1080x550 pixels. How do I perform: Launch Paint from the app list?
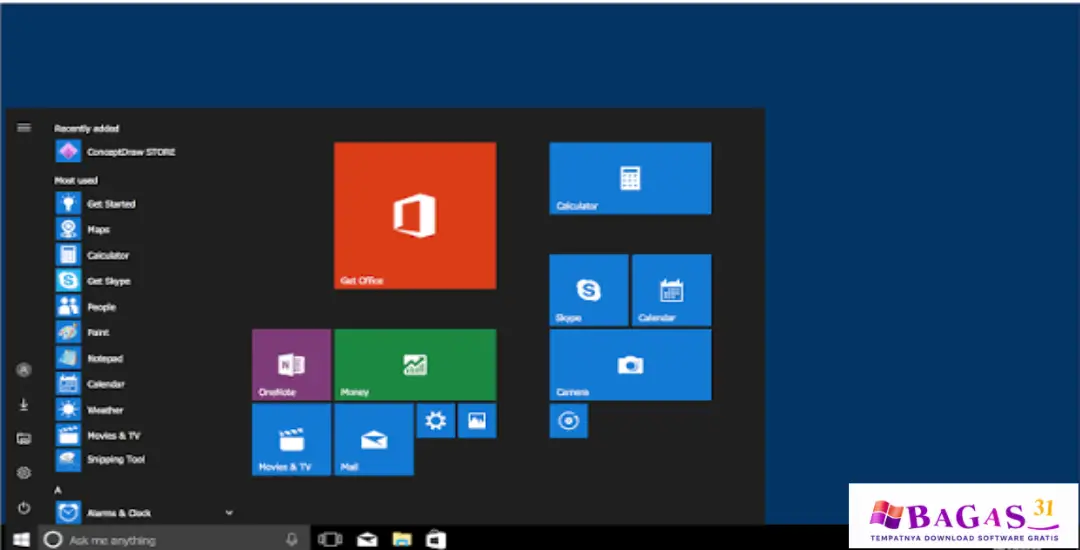point(83,332)
